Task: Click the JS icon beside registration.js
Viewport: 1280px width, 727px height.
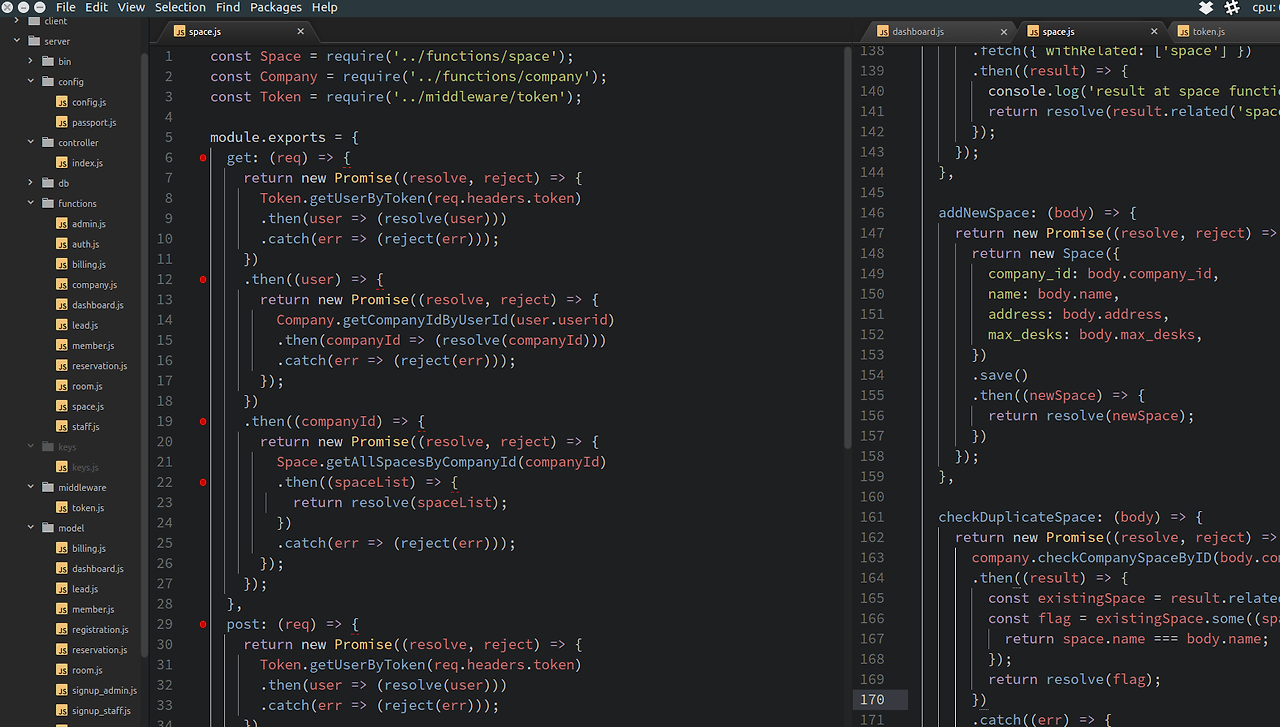Action: click(x=62, y=630)
